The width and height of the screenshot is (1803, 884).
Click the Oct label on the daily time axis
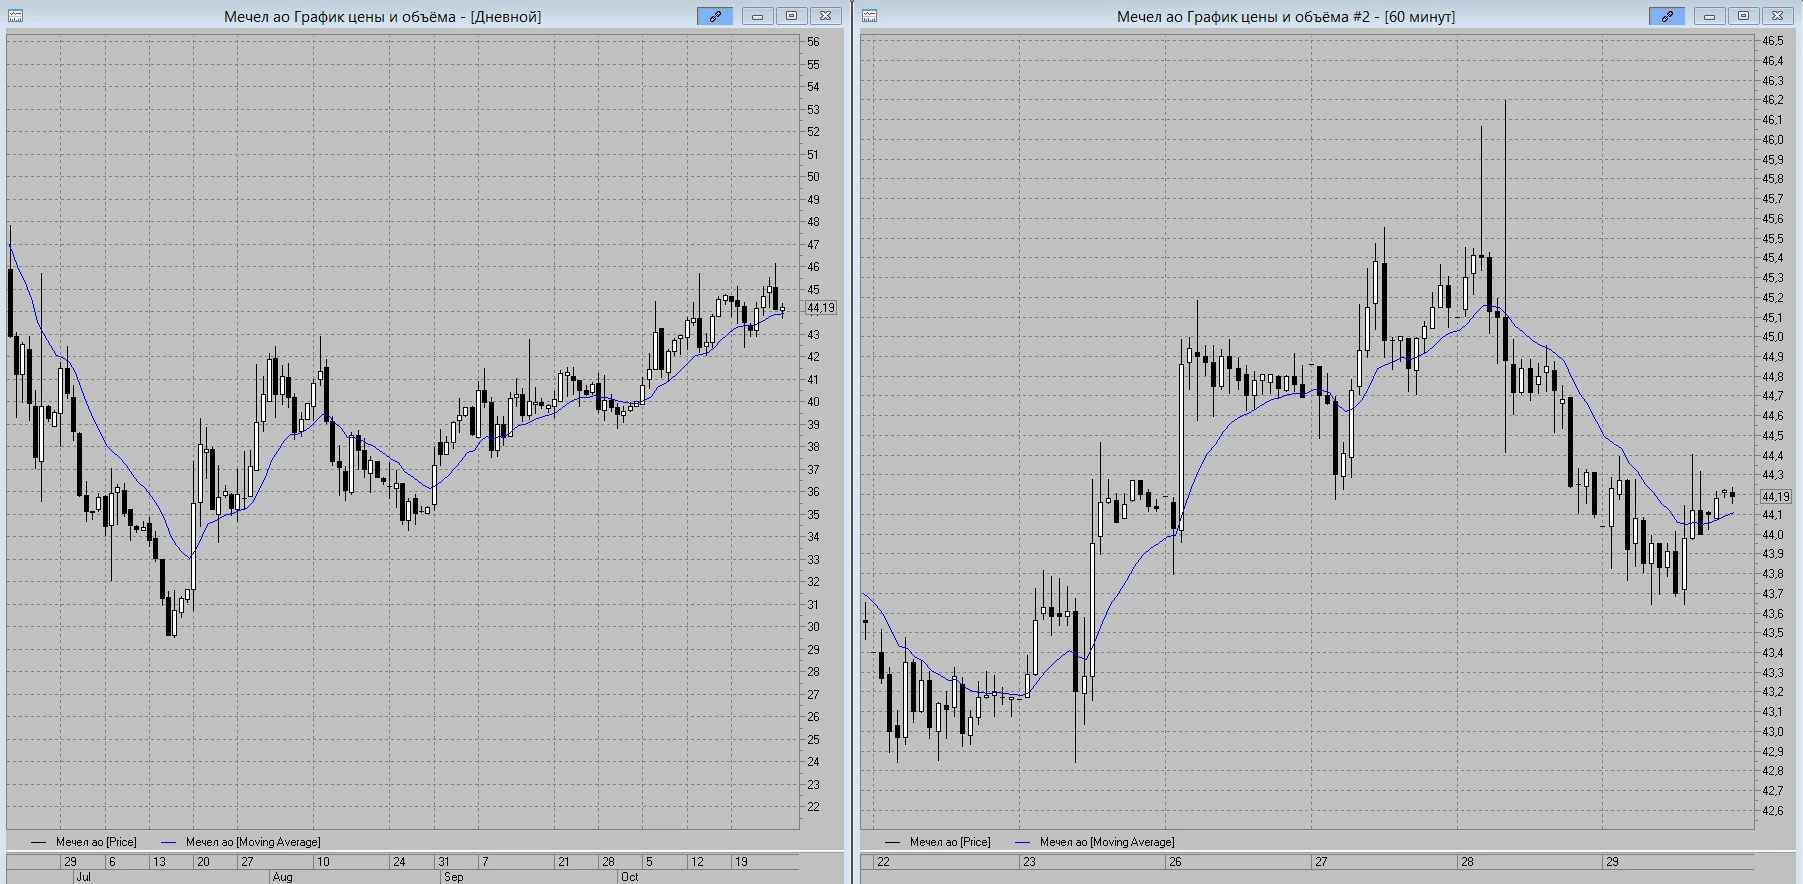pos(629,877)
